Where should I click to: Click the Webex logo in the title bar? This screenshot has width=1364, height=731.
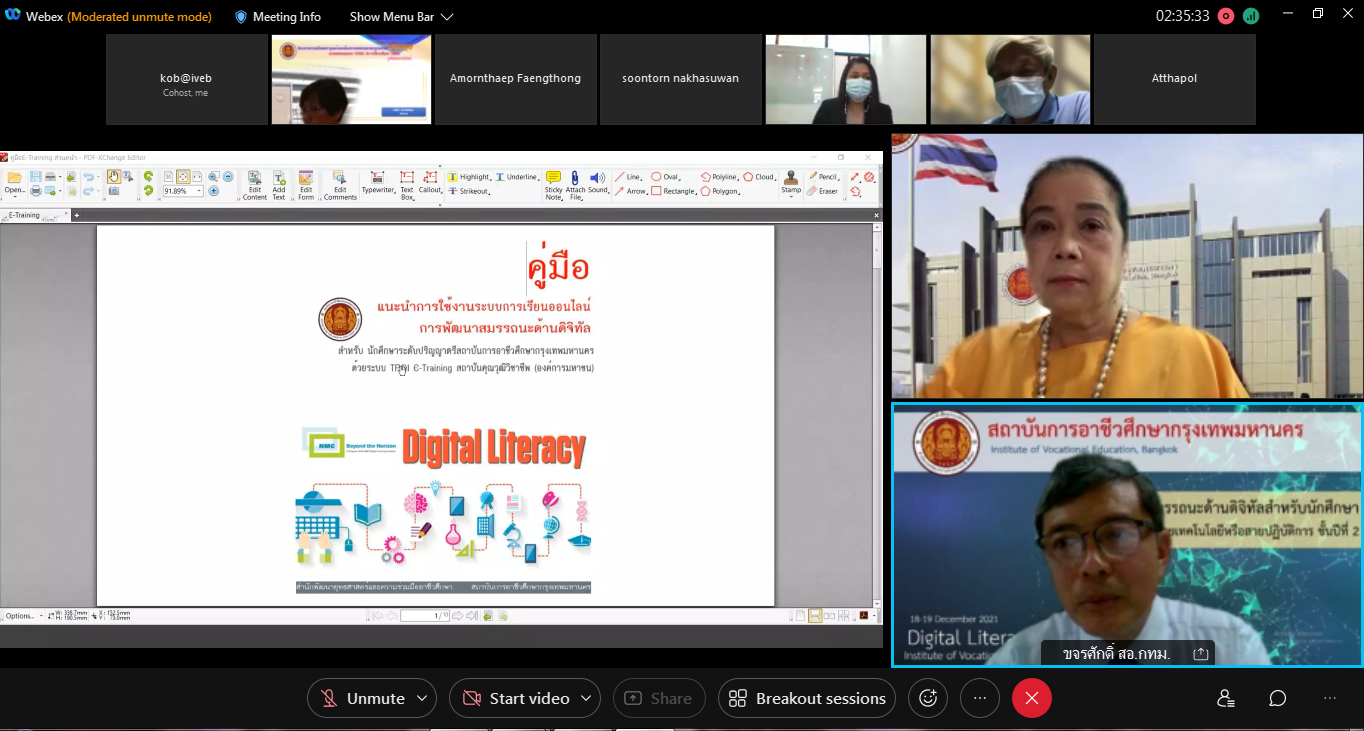[13, 16]
